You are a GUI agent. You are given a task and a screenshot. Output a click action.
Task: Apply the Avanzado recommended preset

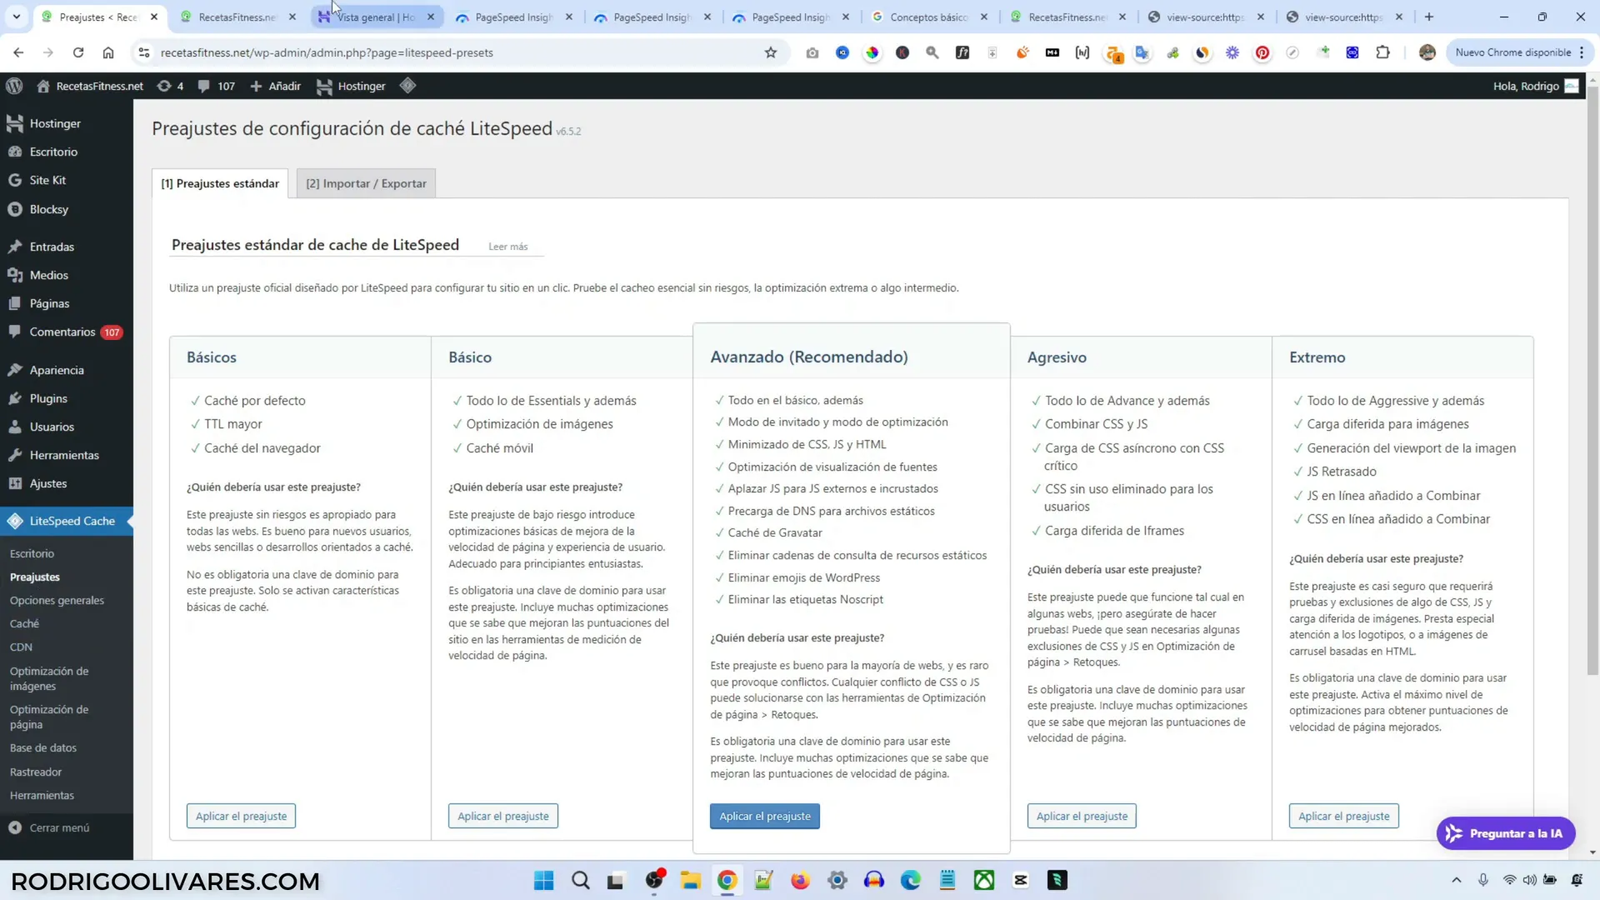(764, 816)
